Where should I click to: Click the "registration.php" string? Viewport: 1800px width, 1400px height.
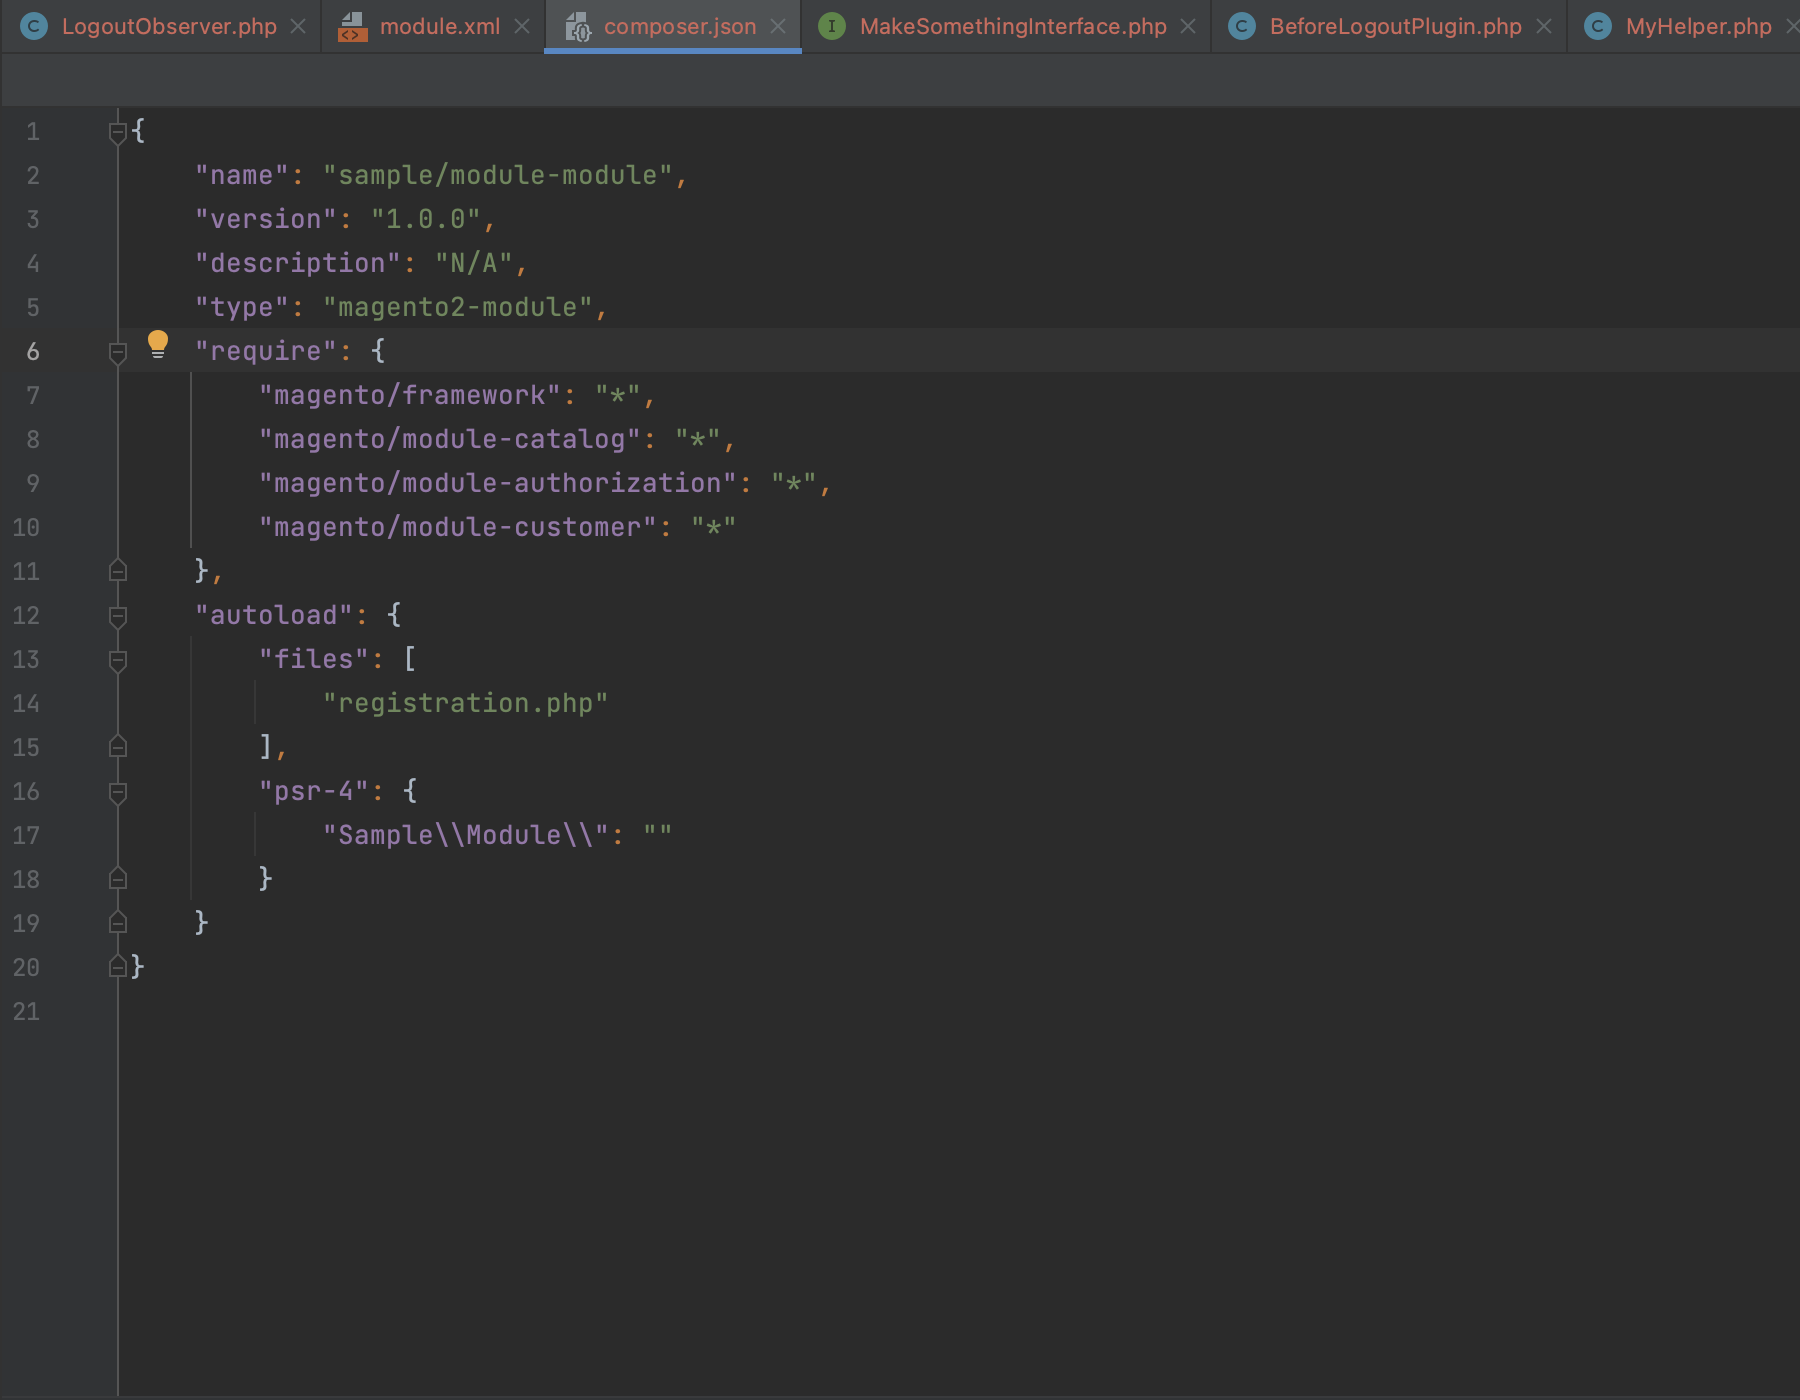click(466, 704)
